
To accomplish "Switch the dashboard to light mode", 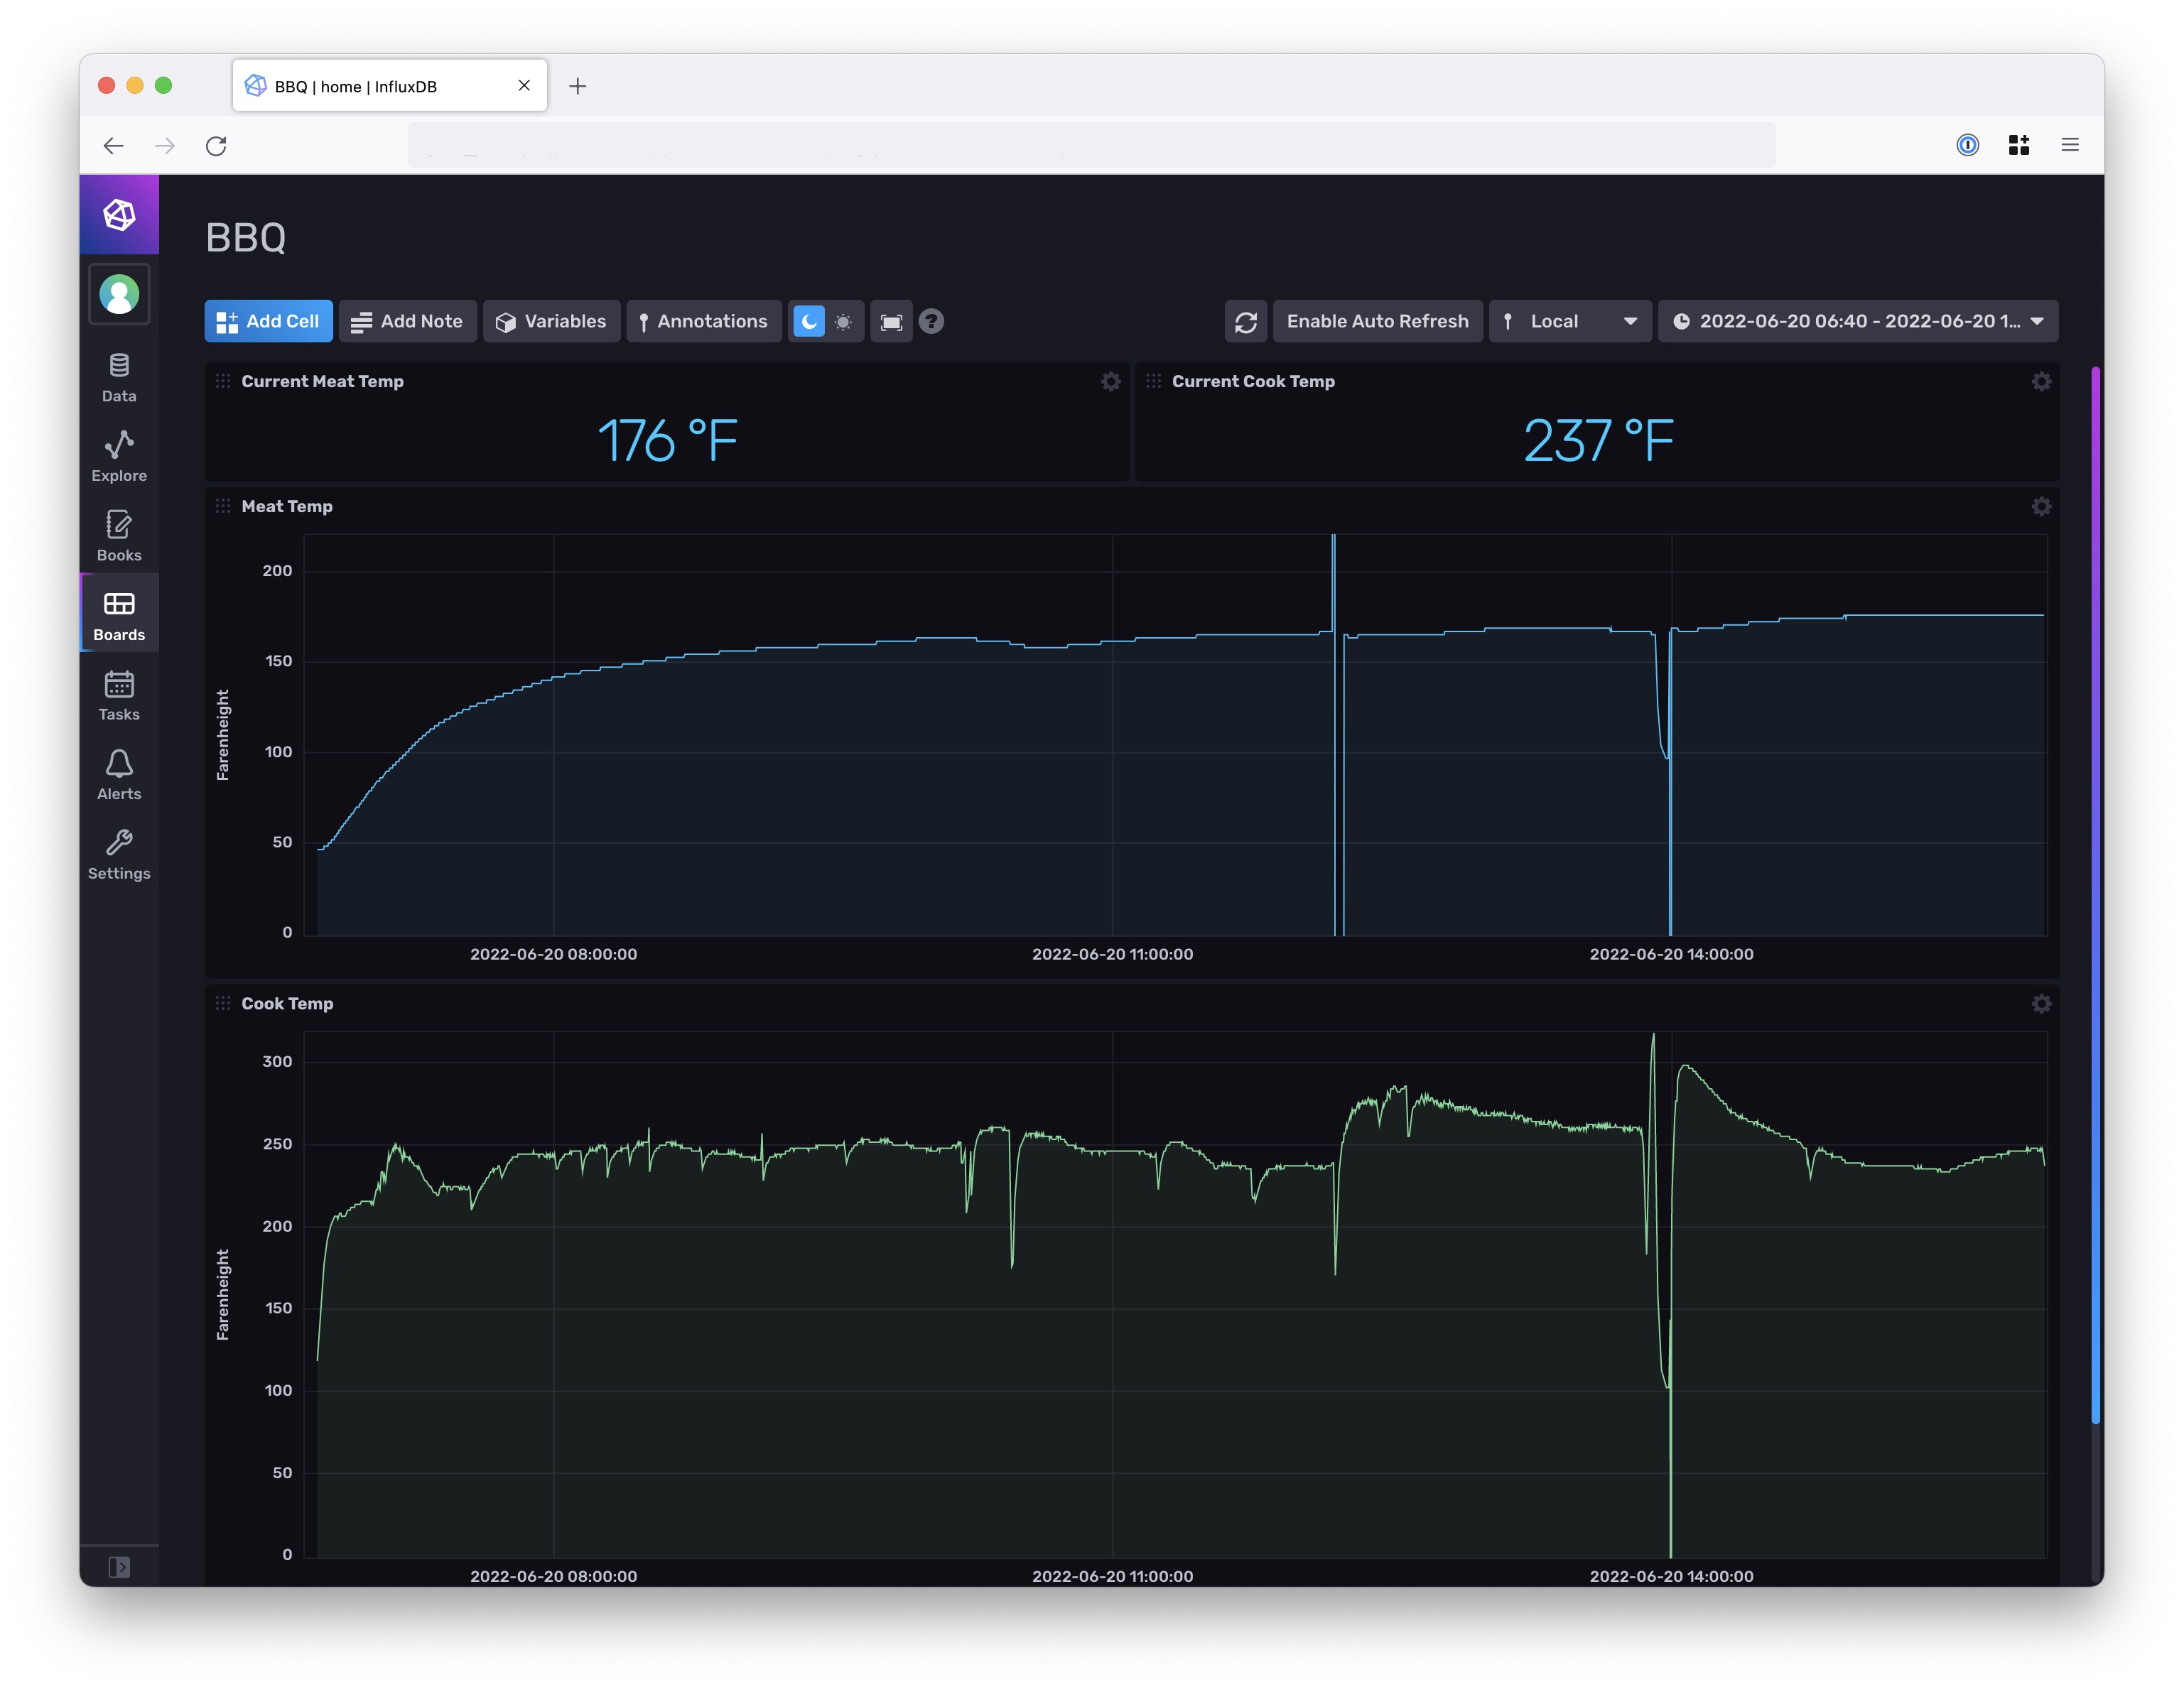I will [843, 321].
